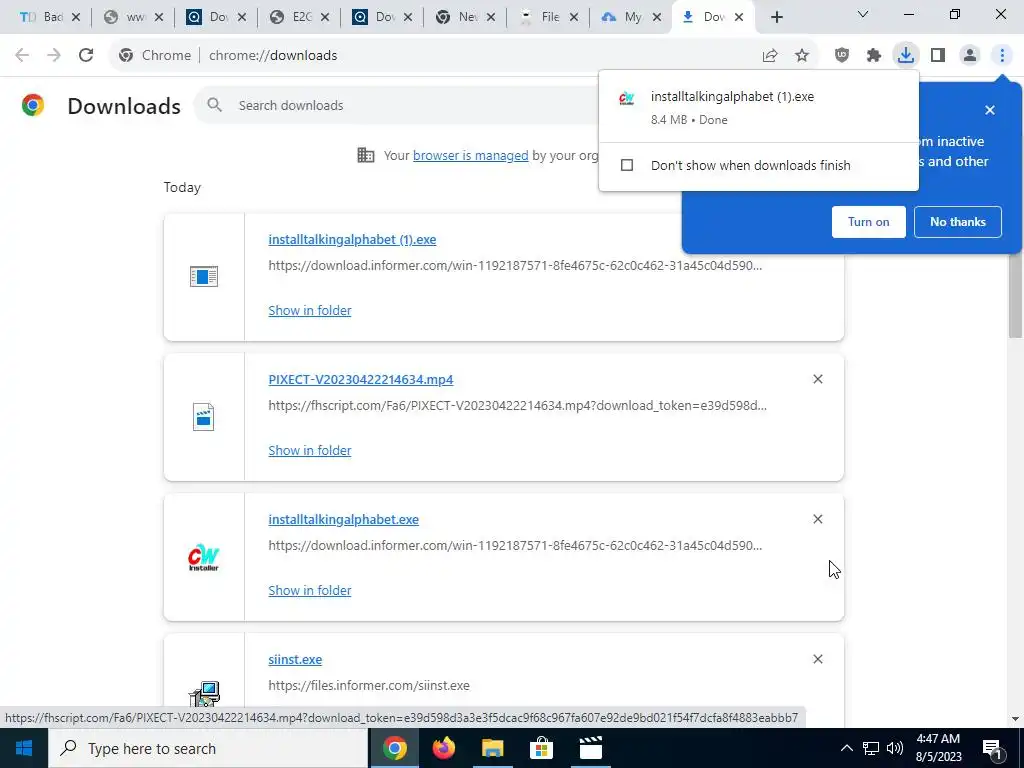Switch to the New tab
Viewport: 1024px width, 768px height.
click(x=464, y=18)
